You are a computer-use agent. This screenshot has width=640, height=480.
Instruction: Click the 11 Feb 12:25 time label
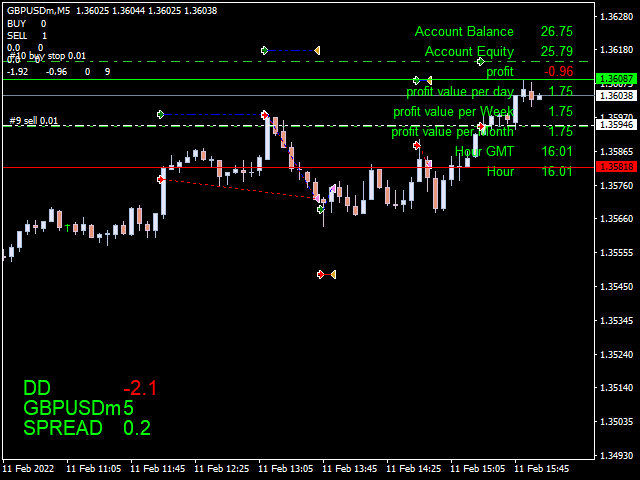click(x=222, y=469)
